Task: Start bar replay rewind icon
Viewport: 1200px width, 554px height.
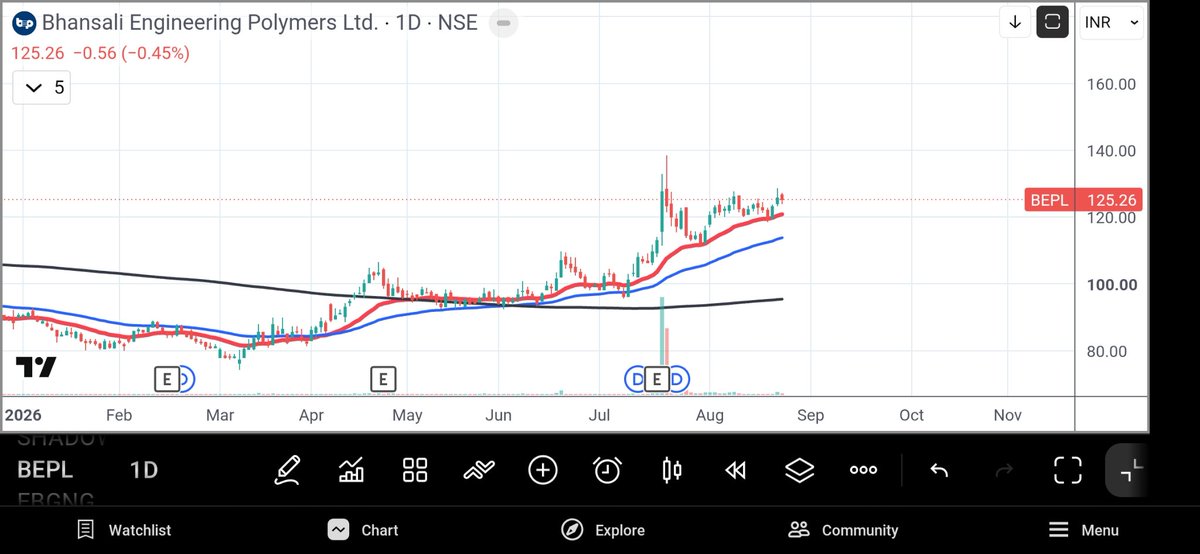Action: pyautogui.click(x=735, y=469)
